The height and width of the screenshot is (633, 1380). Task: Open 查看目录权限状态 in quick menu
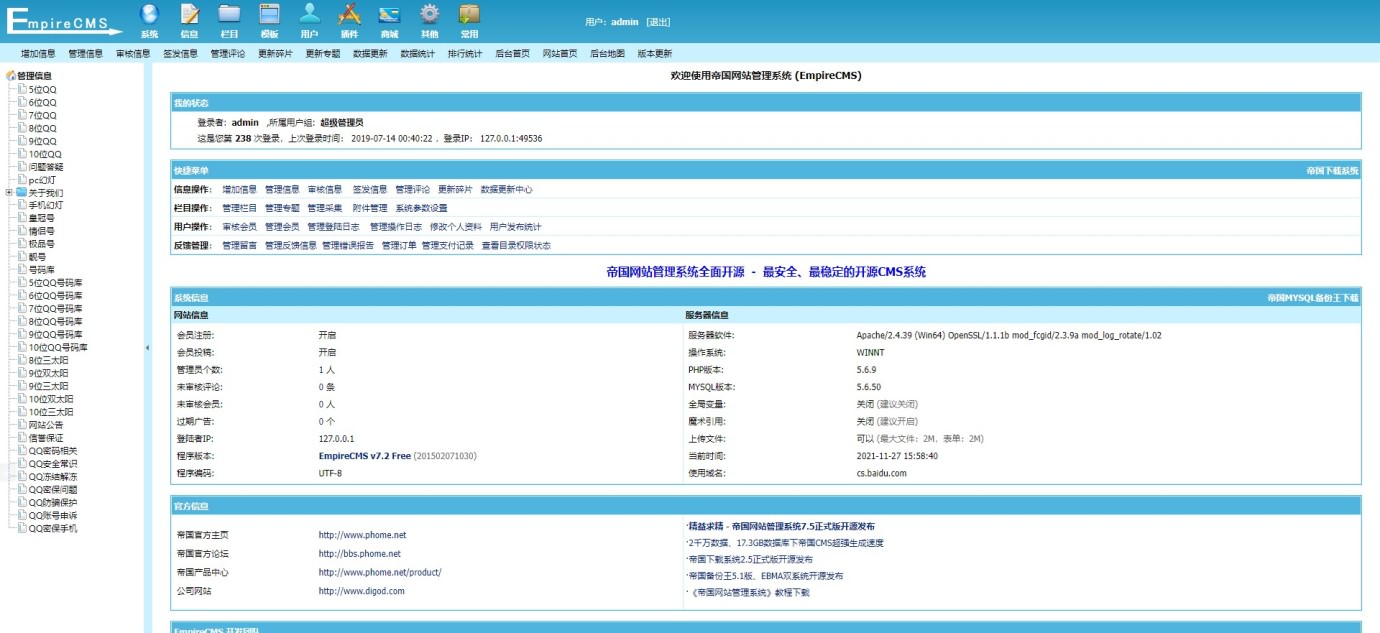pos(516,246)
